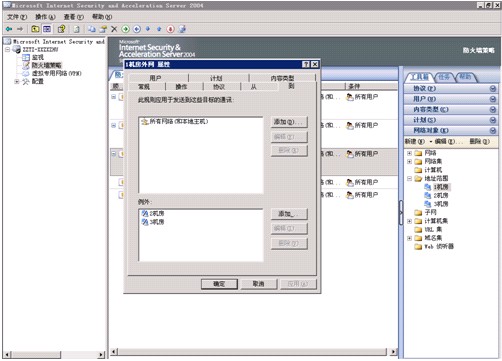Click 添加 beside the 例外 exceptions list
Image resolution: width=502 pixels, height=361 pixels.
(x=289, y=214)
